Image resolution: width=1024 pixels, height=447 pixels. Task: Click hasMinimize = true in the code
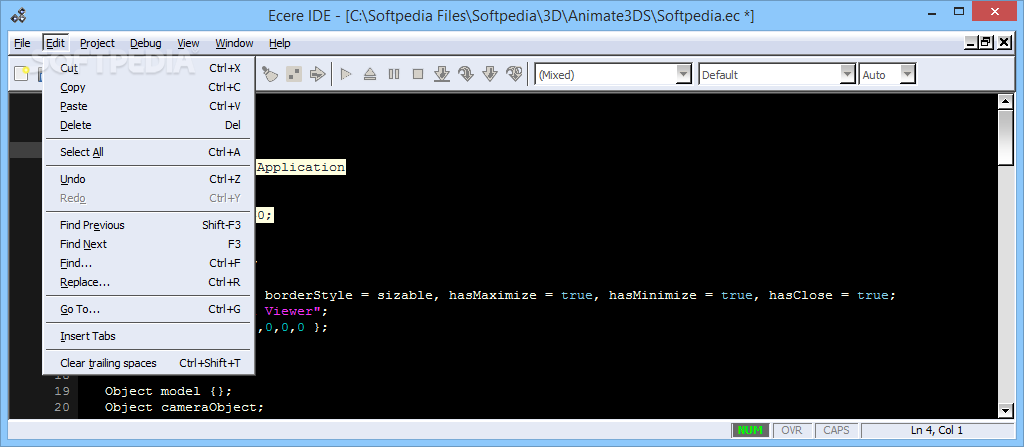coord(680,295)
